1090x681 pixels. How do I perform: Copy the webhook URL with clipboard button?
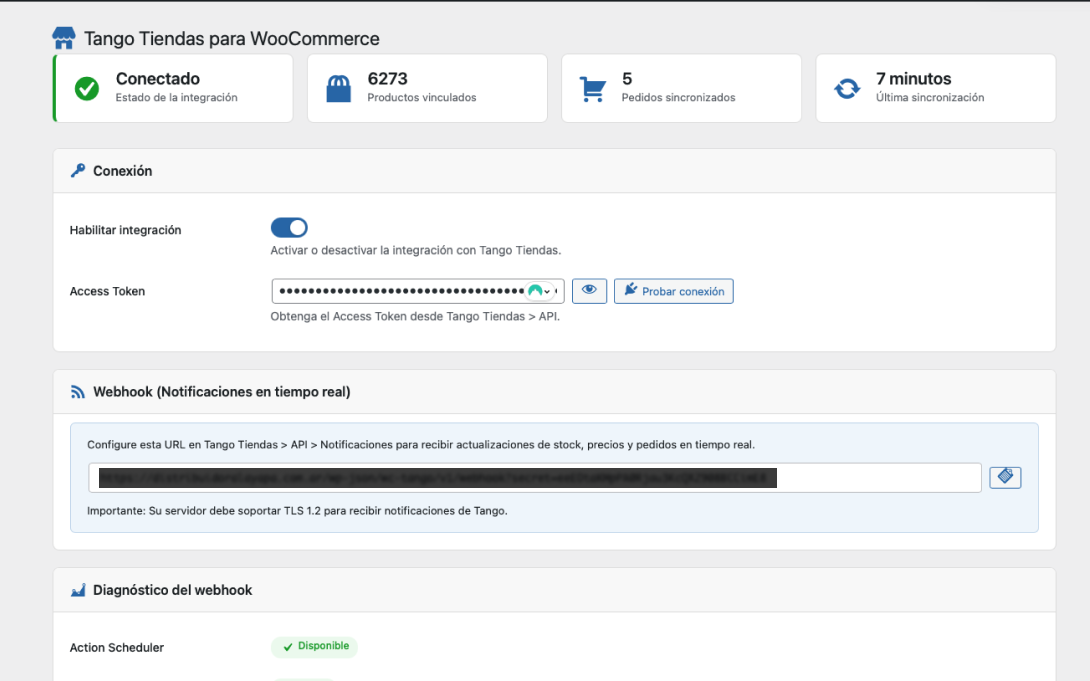1005,477
